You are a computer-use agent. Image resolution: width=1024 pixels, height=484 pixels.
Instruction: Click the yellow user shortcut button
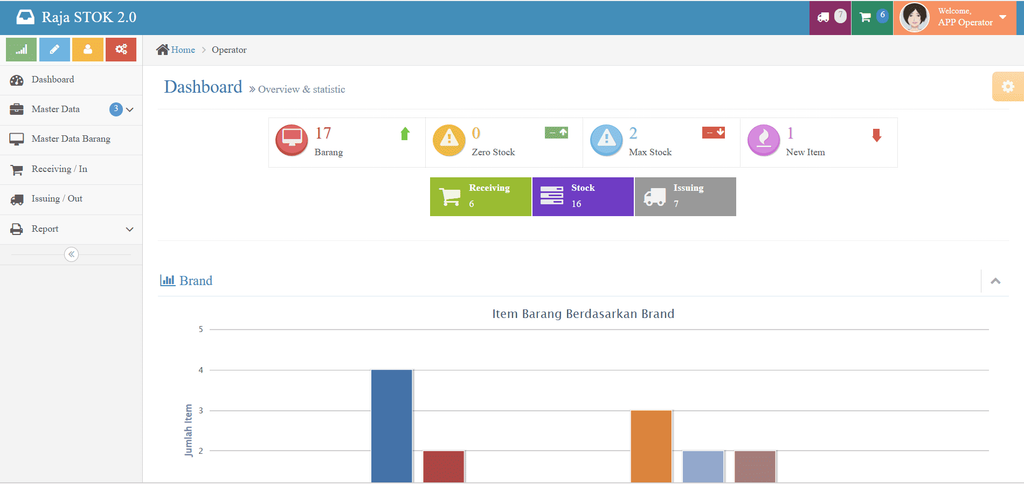pos(88,50)
